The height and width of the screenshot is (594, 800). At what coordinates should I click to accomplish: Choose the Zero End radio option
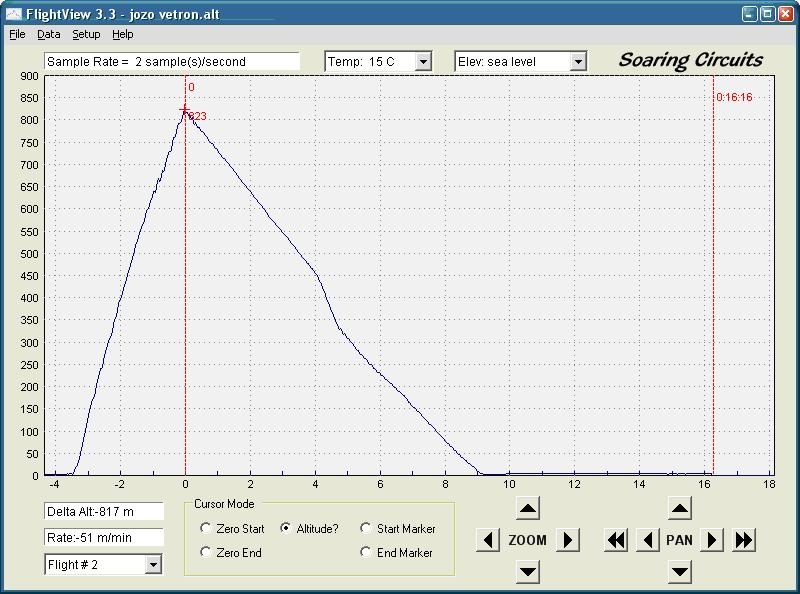[206, 552]
